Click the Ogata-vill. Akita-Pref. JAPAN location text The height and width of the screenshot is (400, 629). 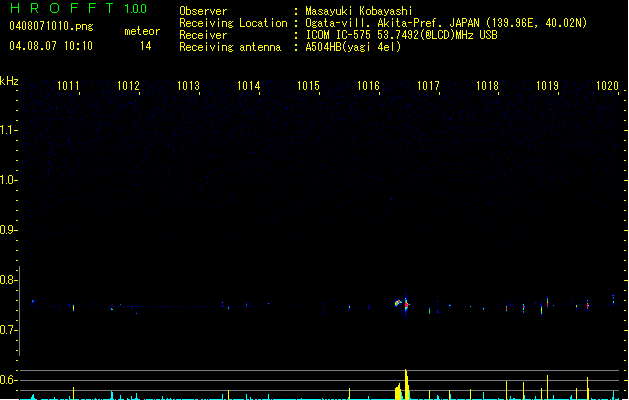point(446,23)
